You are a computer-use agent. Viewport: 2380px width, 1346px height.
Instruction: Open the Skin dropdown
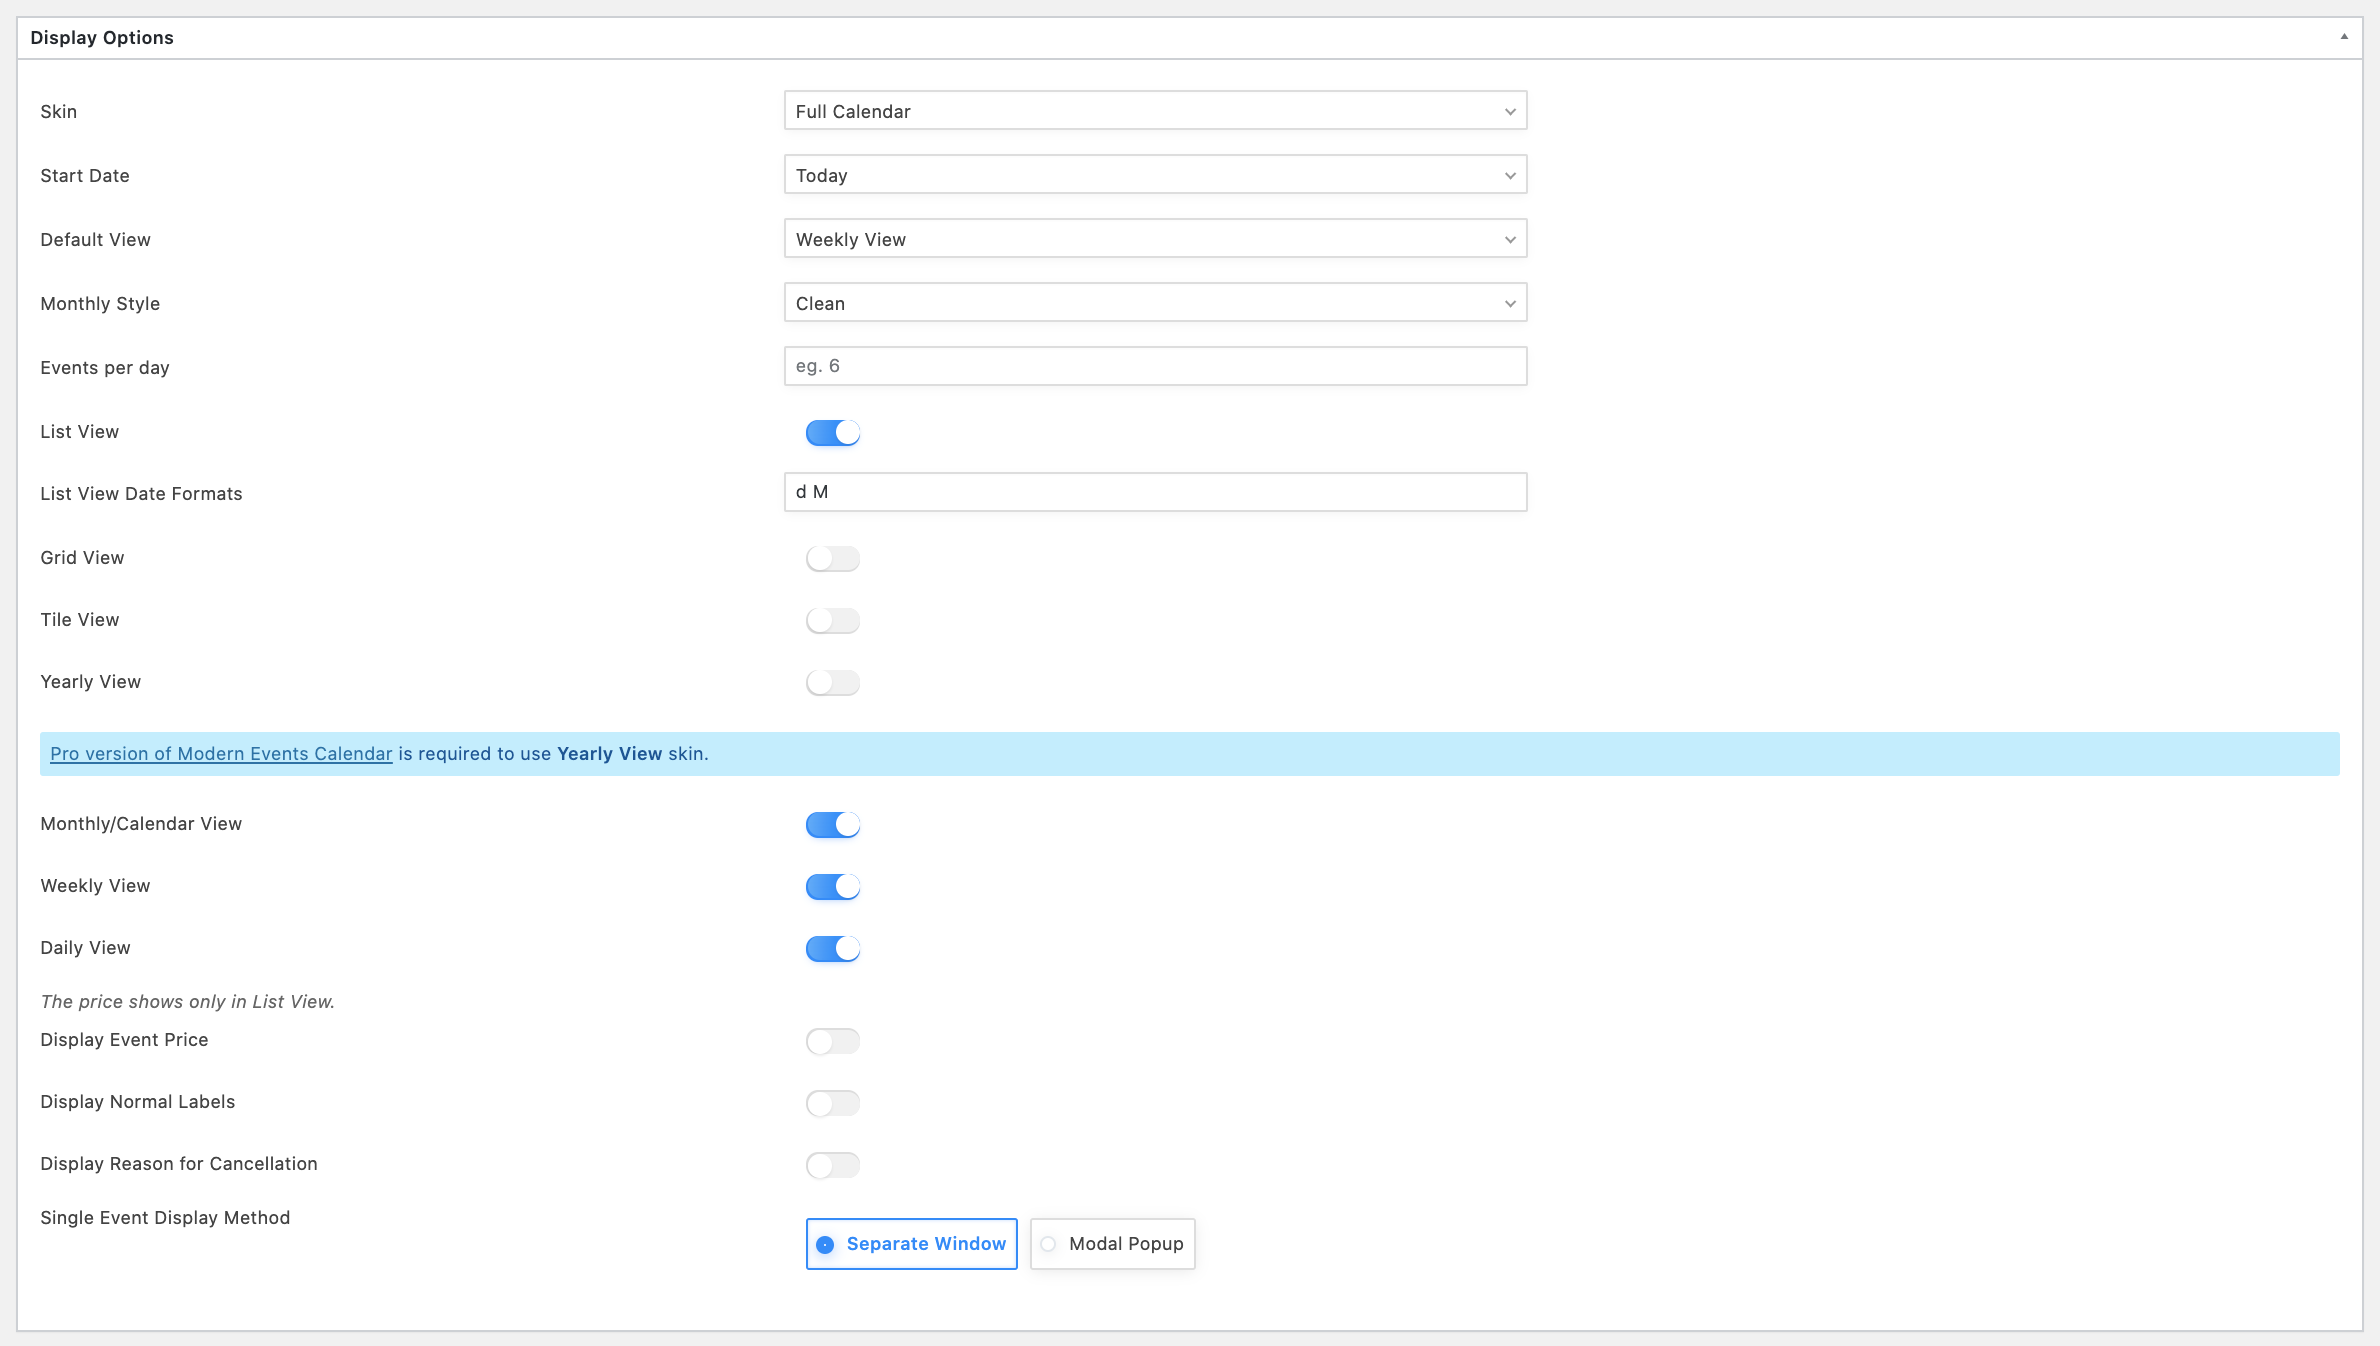pyautogui.click(x=1154, y=111)
